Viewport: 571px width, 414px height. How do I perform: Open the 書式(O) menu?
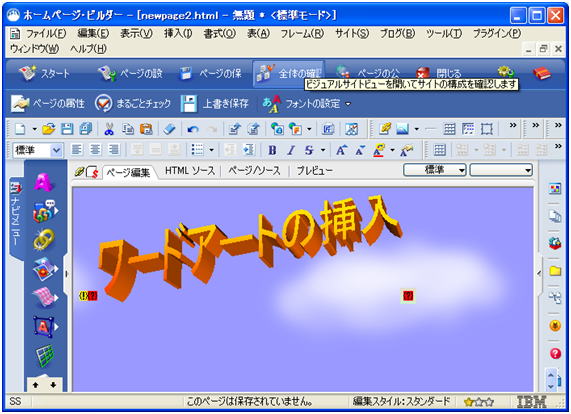coord(220,33)
